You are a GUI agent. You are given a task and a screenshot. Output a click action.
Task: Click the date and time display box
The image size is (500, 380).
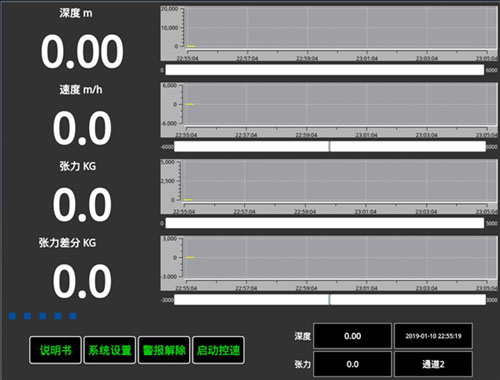pos(433,336)
